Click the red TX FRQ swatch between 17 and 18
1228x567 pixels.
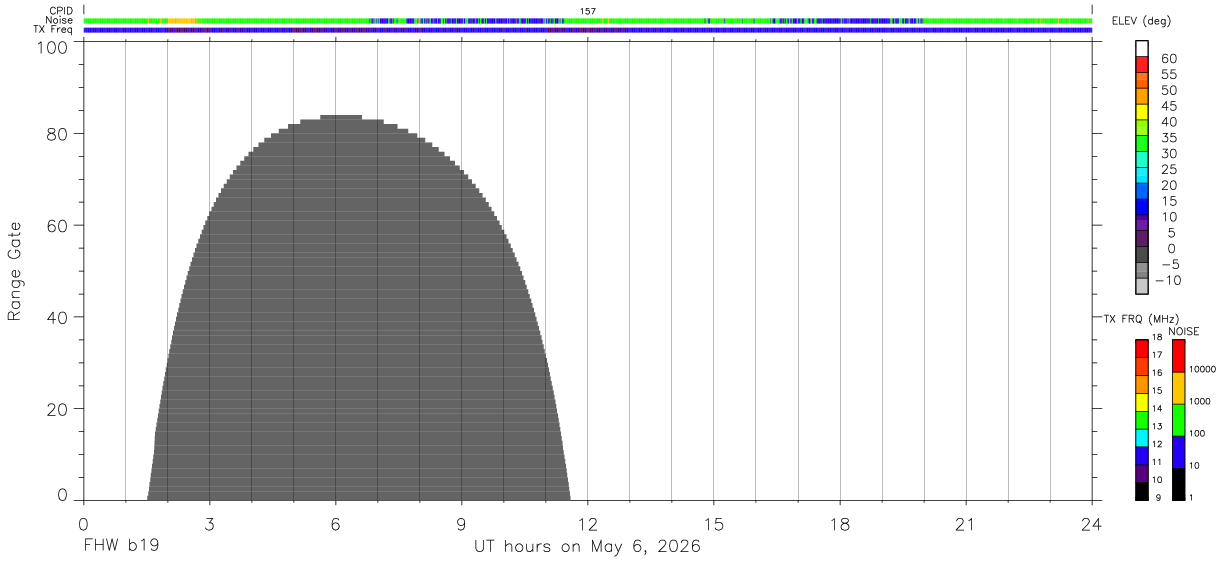pyautogui.click(x=1142, y=348)
